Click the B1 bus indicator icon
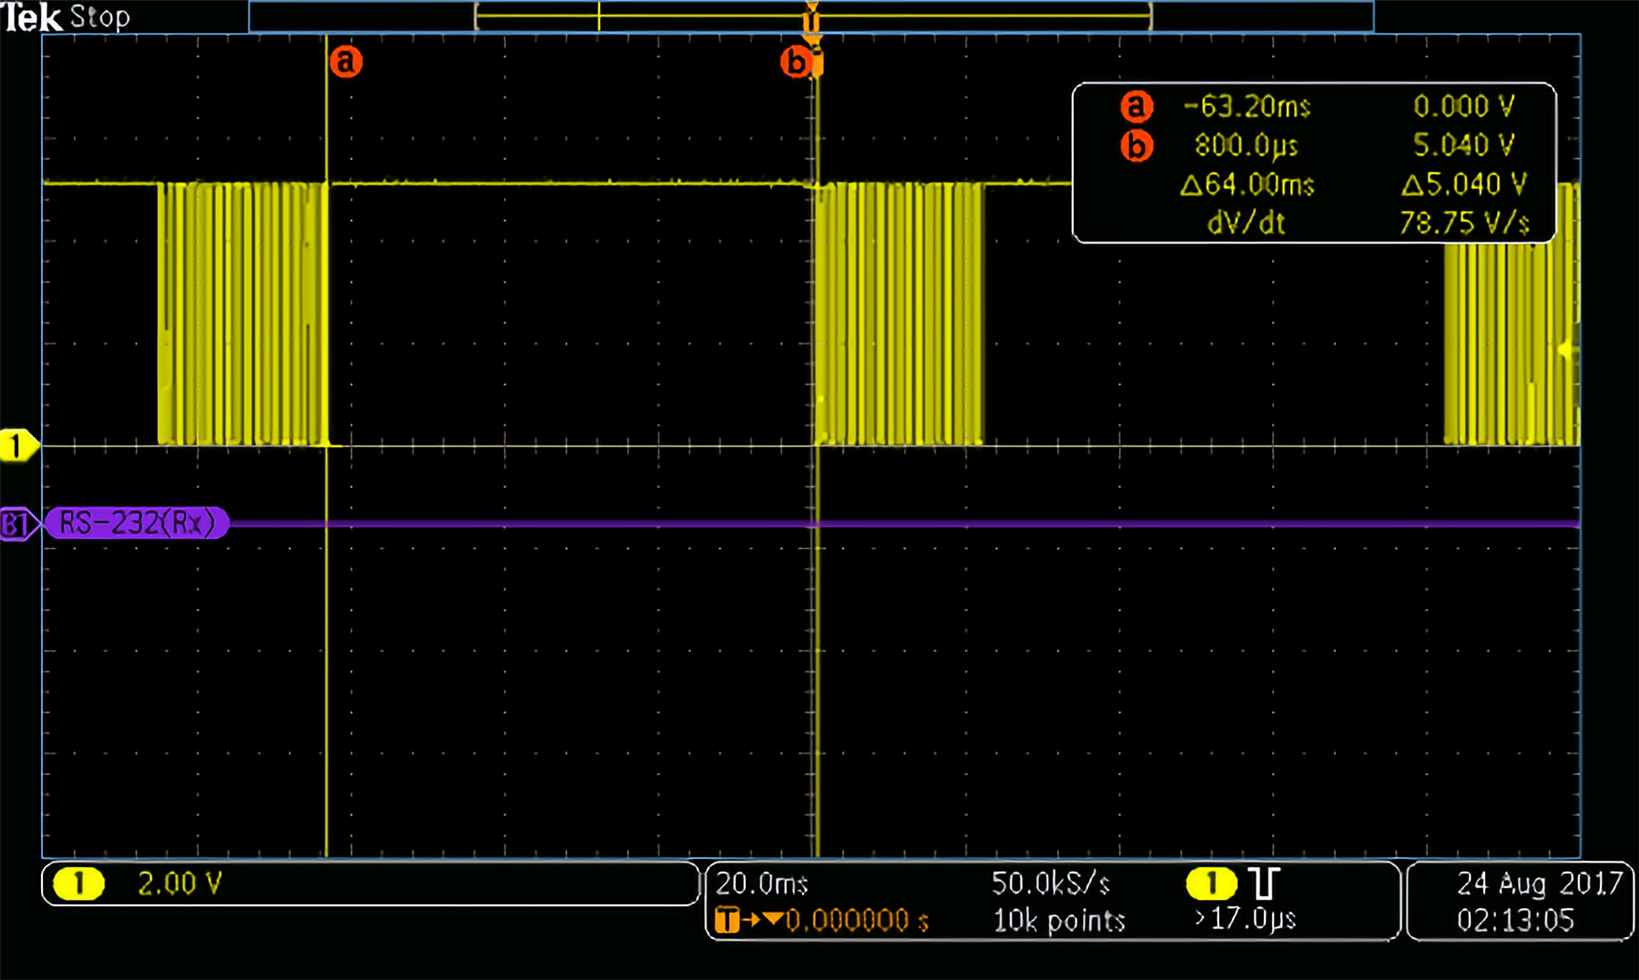1639x980 pixels. [17, 524]
